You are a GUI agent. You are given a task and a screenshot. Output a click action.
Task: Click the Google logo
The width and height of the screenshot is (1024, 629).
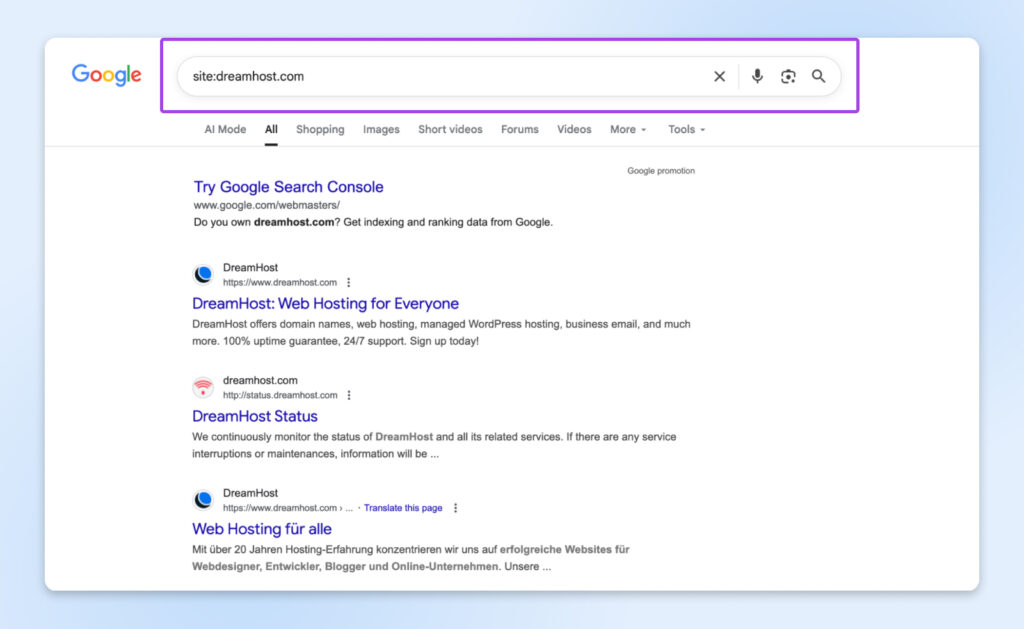point(106,75)
